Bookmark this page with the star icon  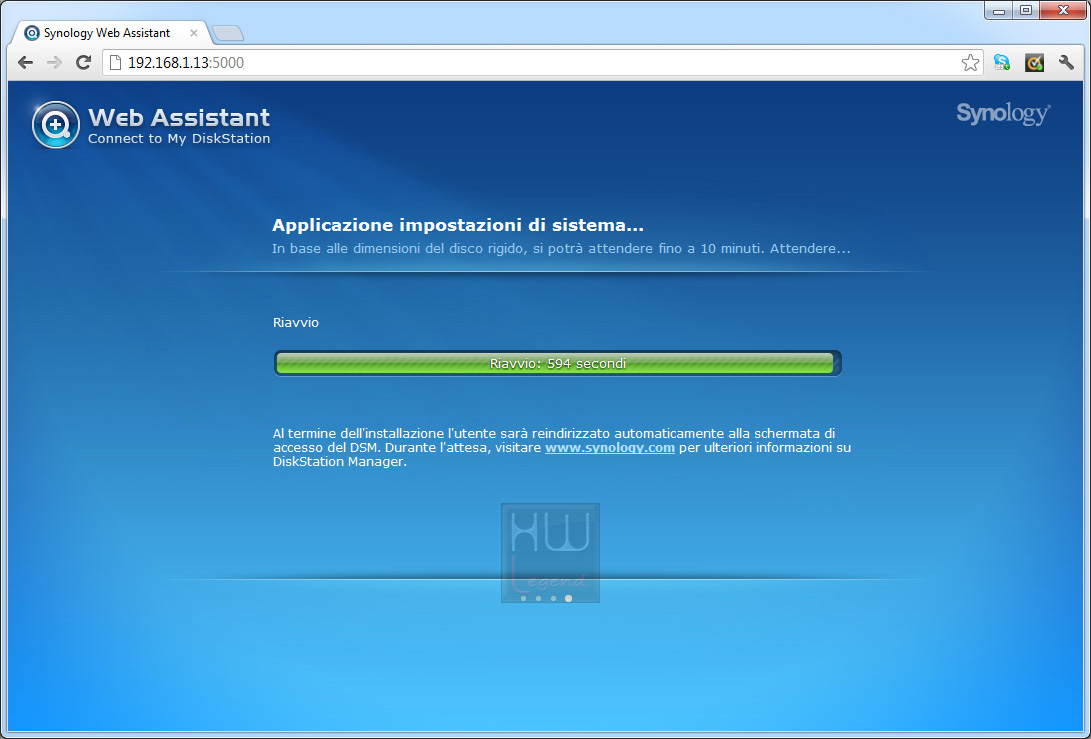point(970,63)
